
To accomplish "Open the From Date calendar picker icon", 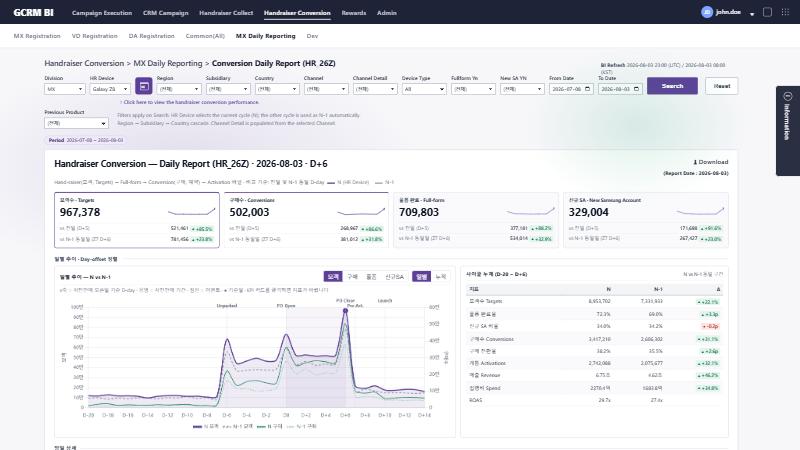I will pyautogui.click(x=587, y=89).
